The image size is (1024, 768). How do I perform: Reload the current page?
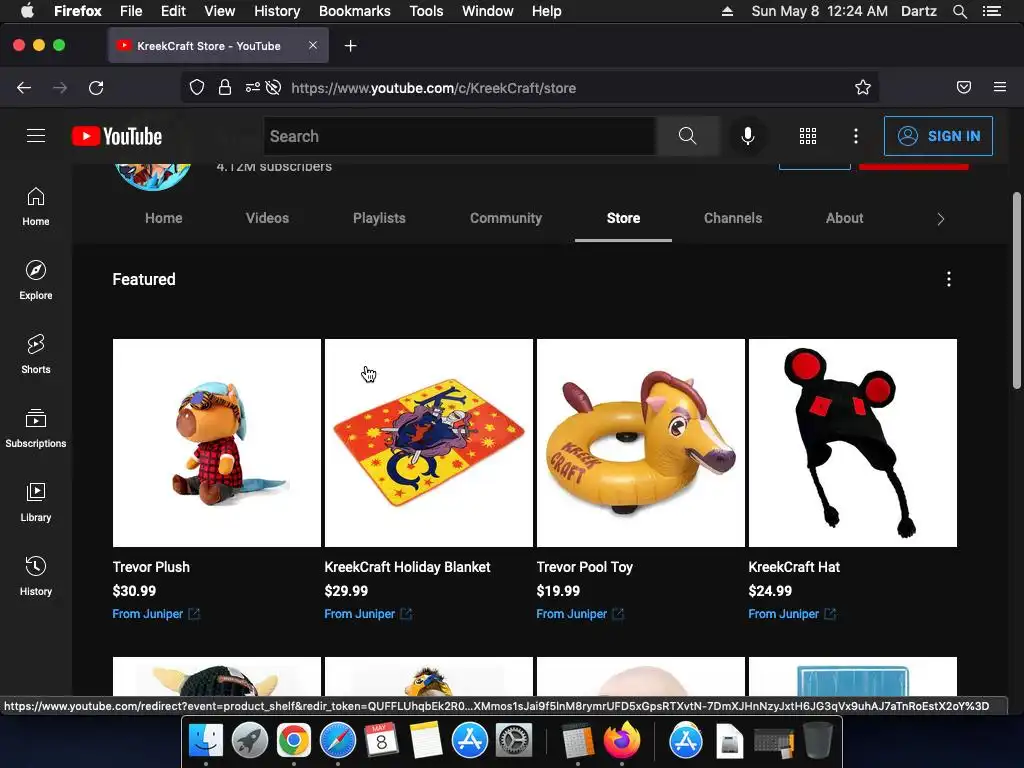96,88
